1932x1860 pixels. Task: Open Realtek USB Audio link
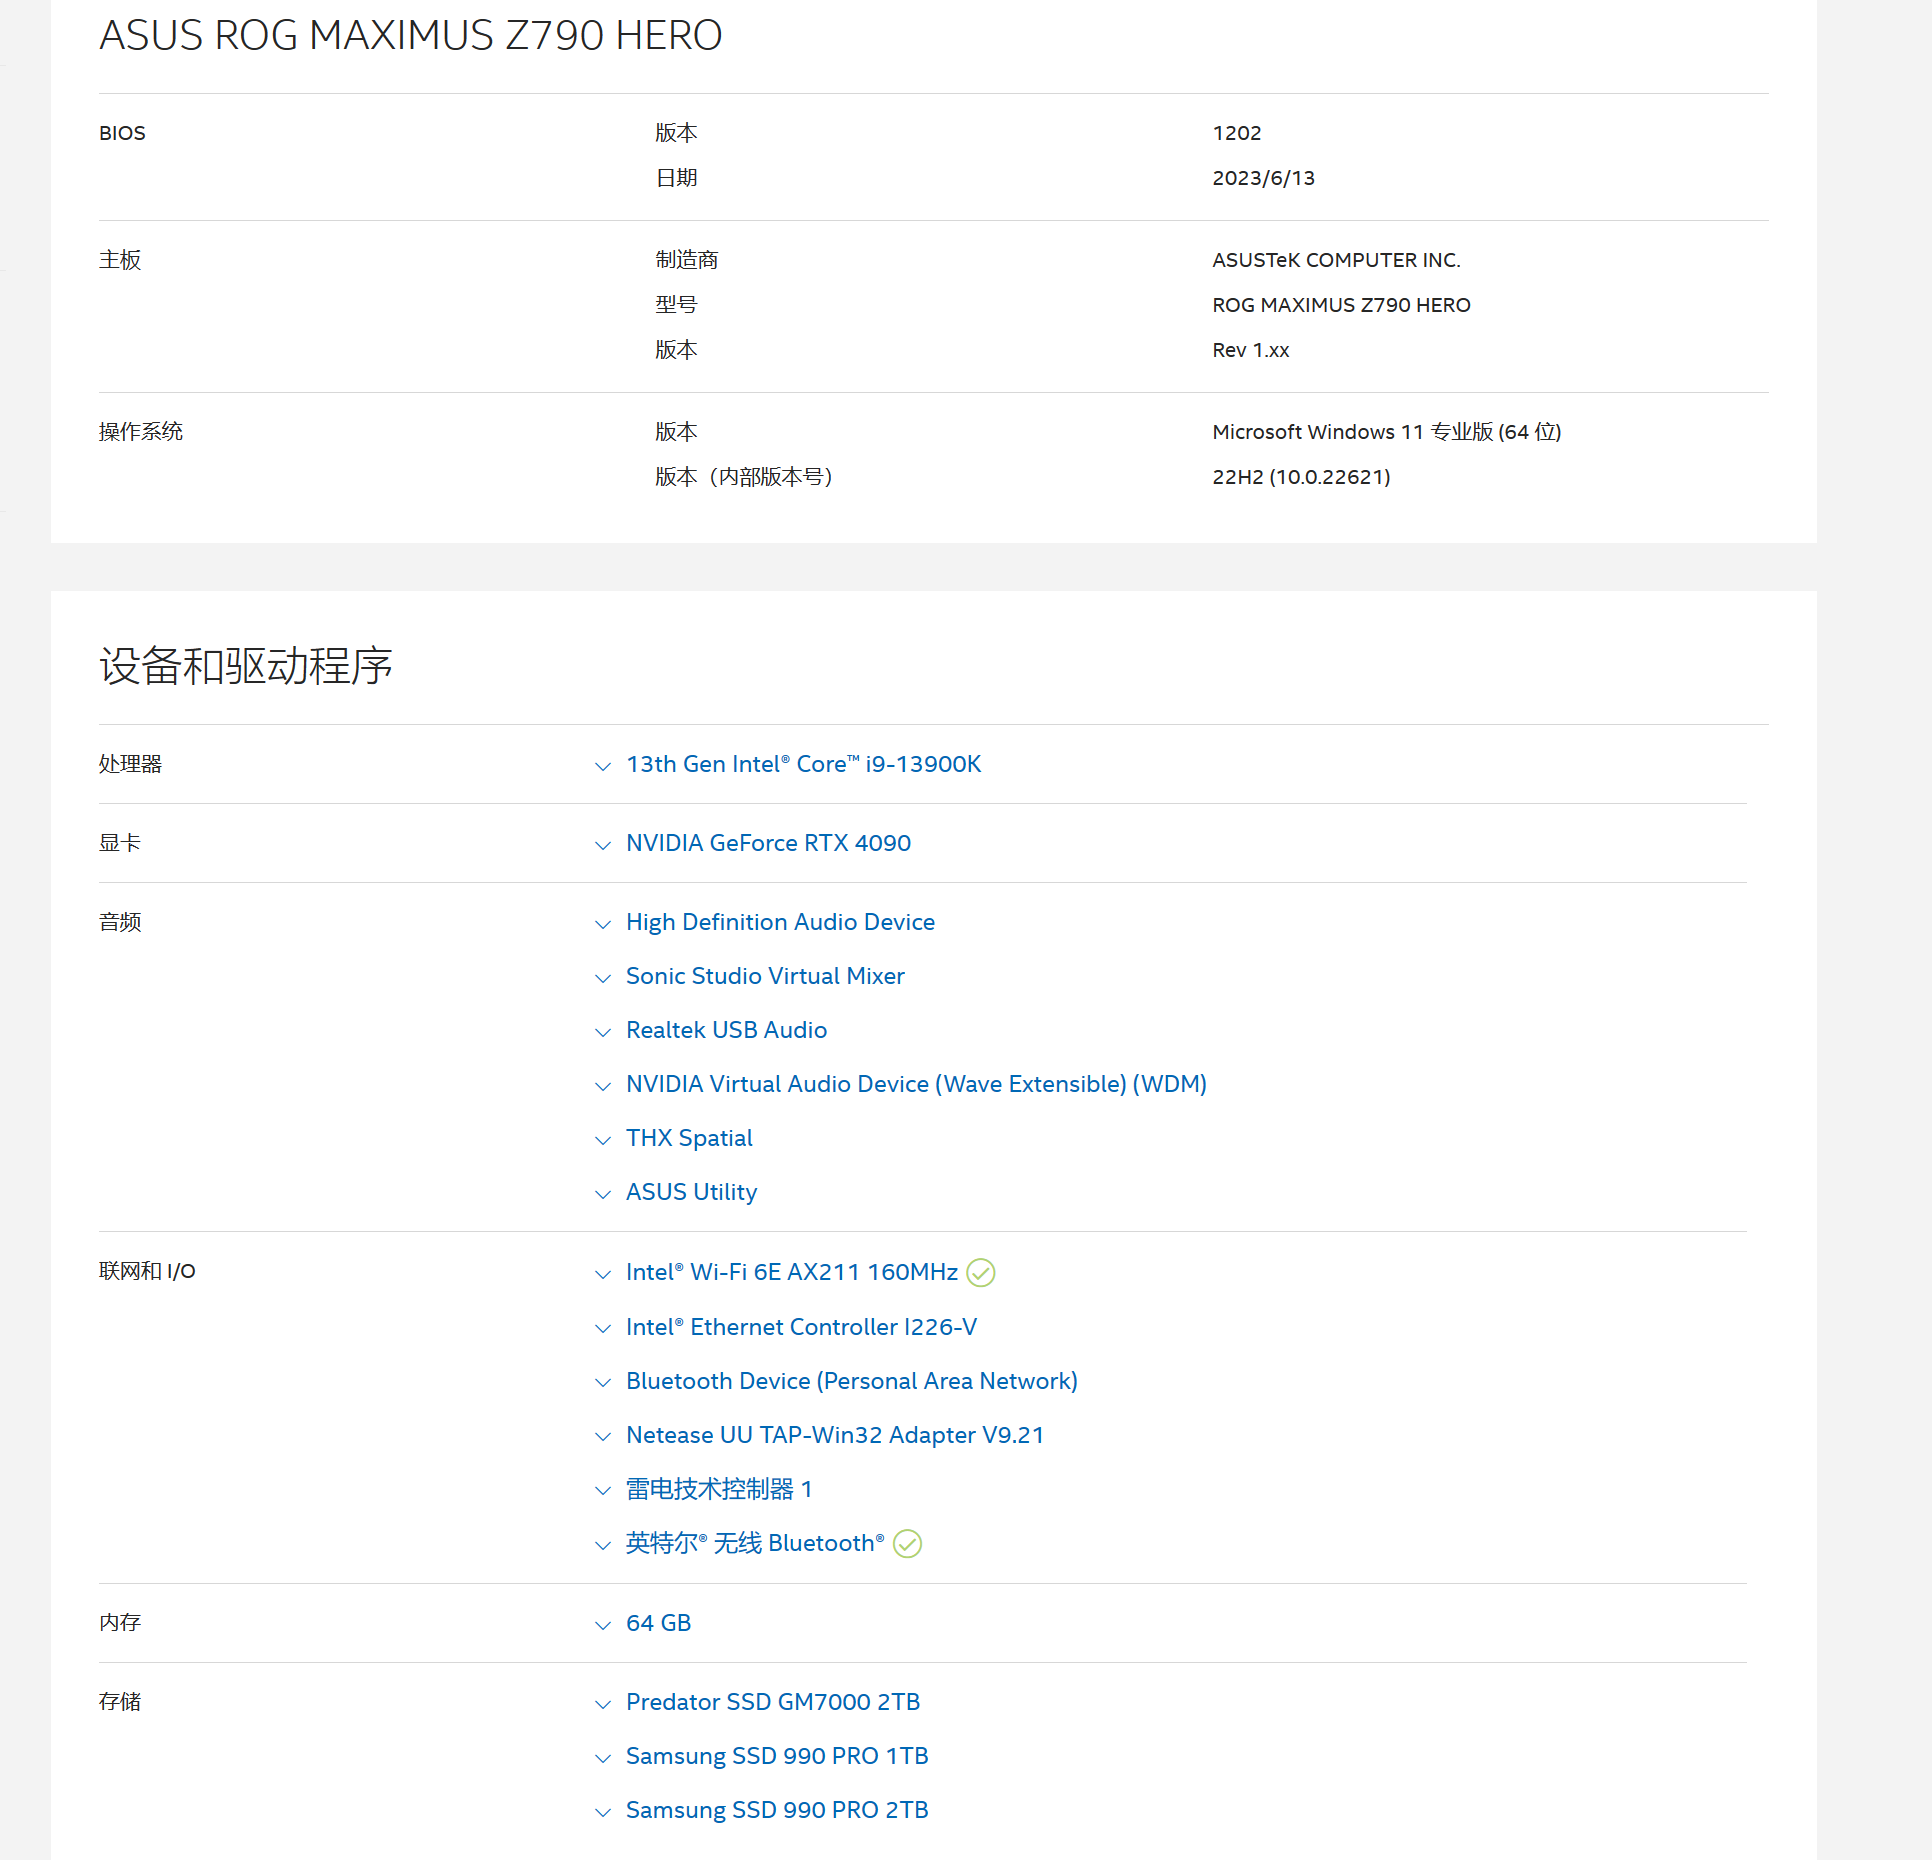coord(726,1030)
